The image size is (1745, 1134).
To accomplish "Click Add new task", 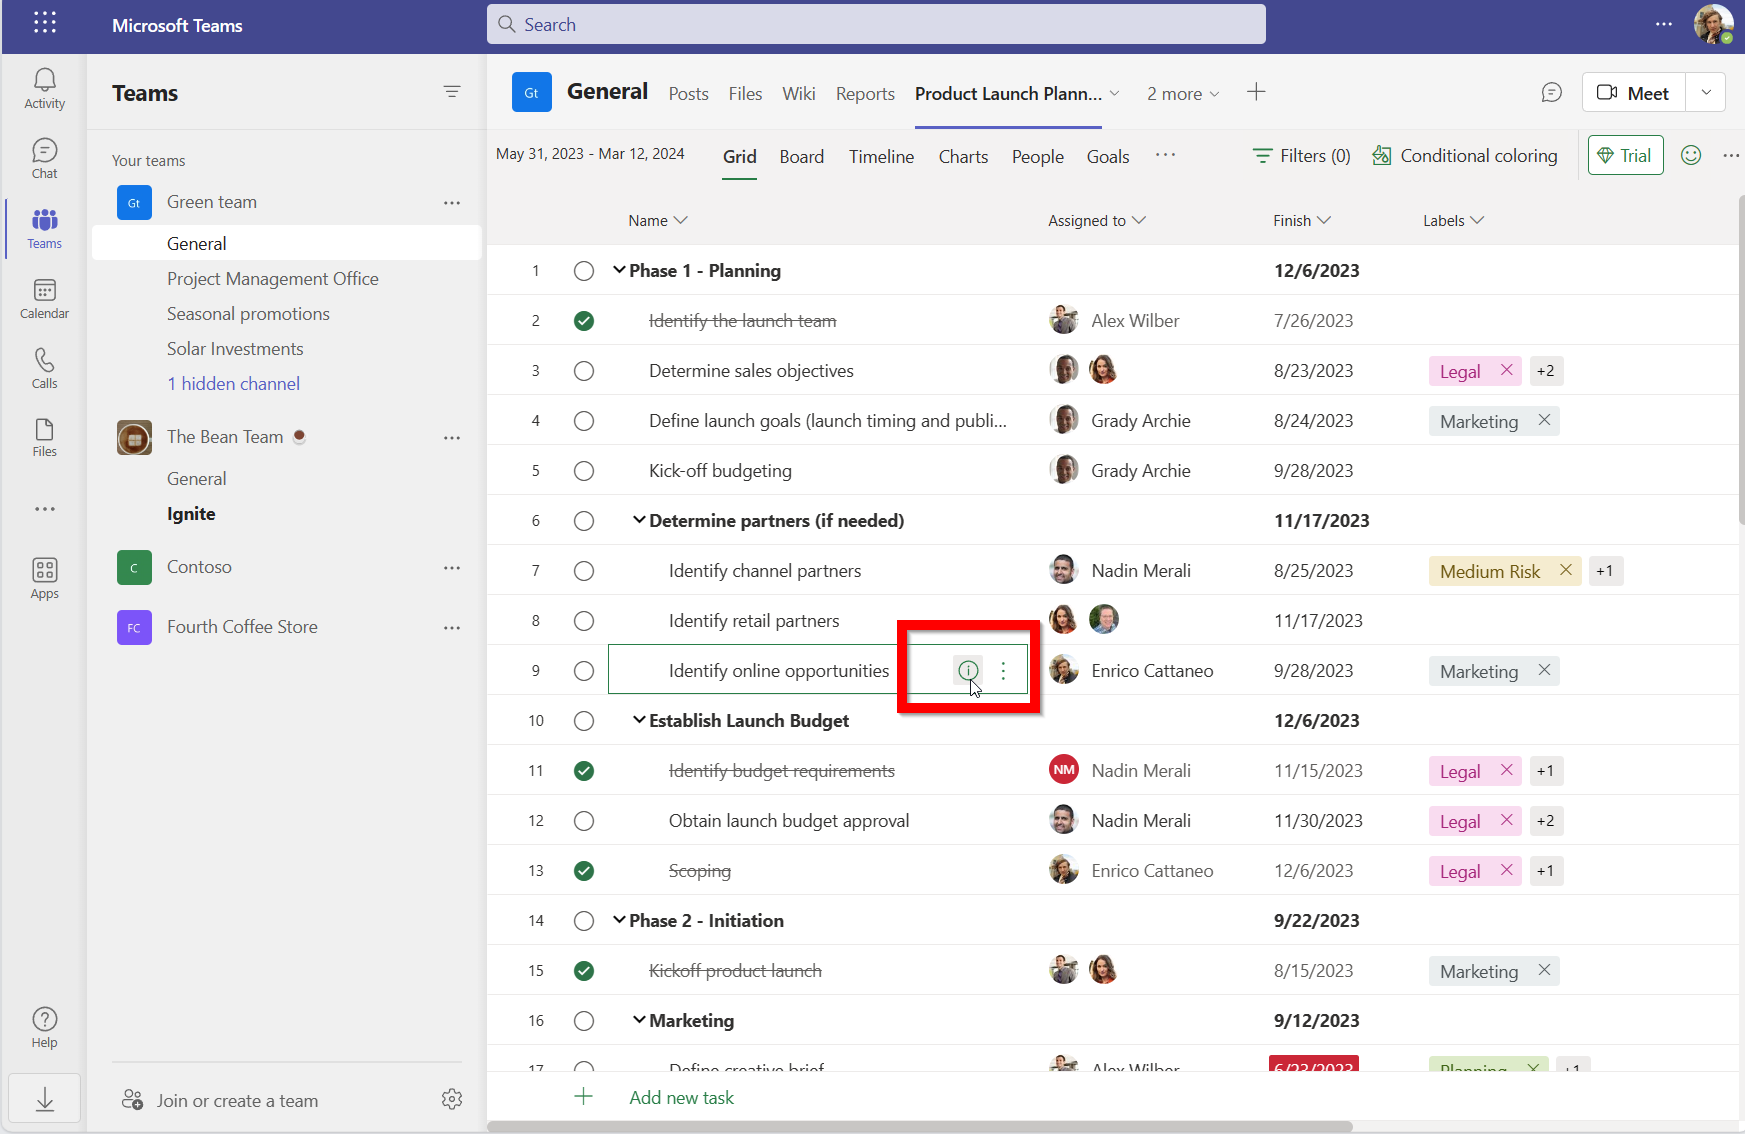I will (x=681, y=1097).
